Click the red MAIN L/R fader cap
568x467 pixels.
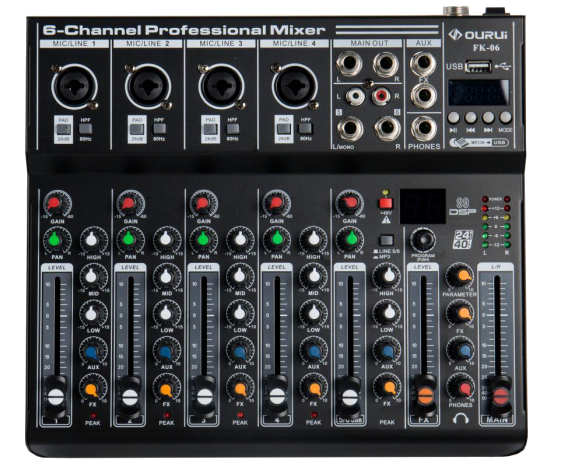[500, 395]
